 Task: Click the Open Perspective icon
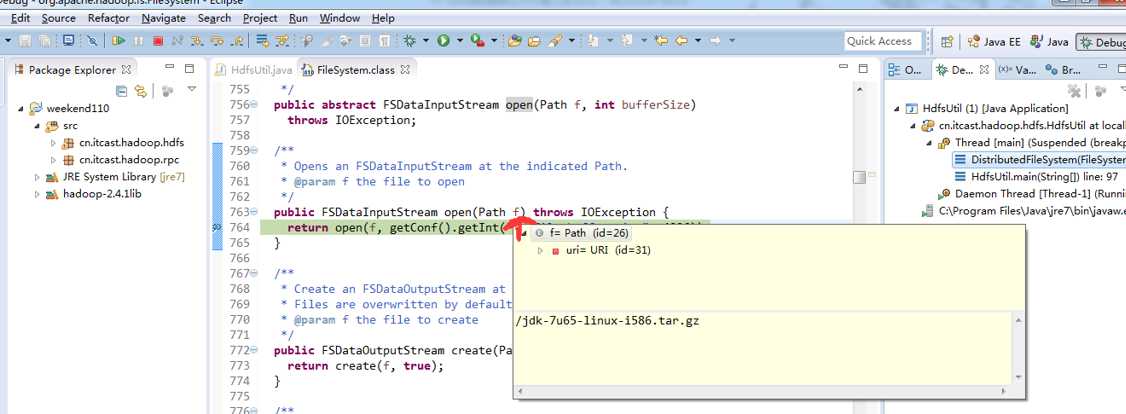pyautogui.click(x=947, y=42)
